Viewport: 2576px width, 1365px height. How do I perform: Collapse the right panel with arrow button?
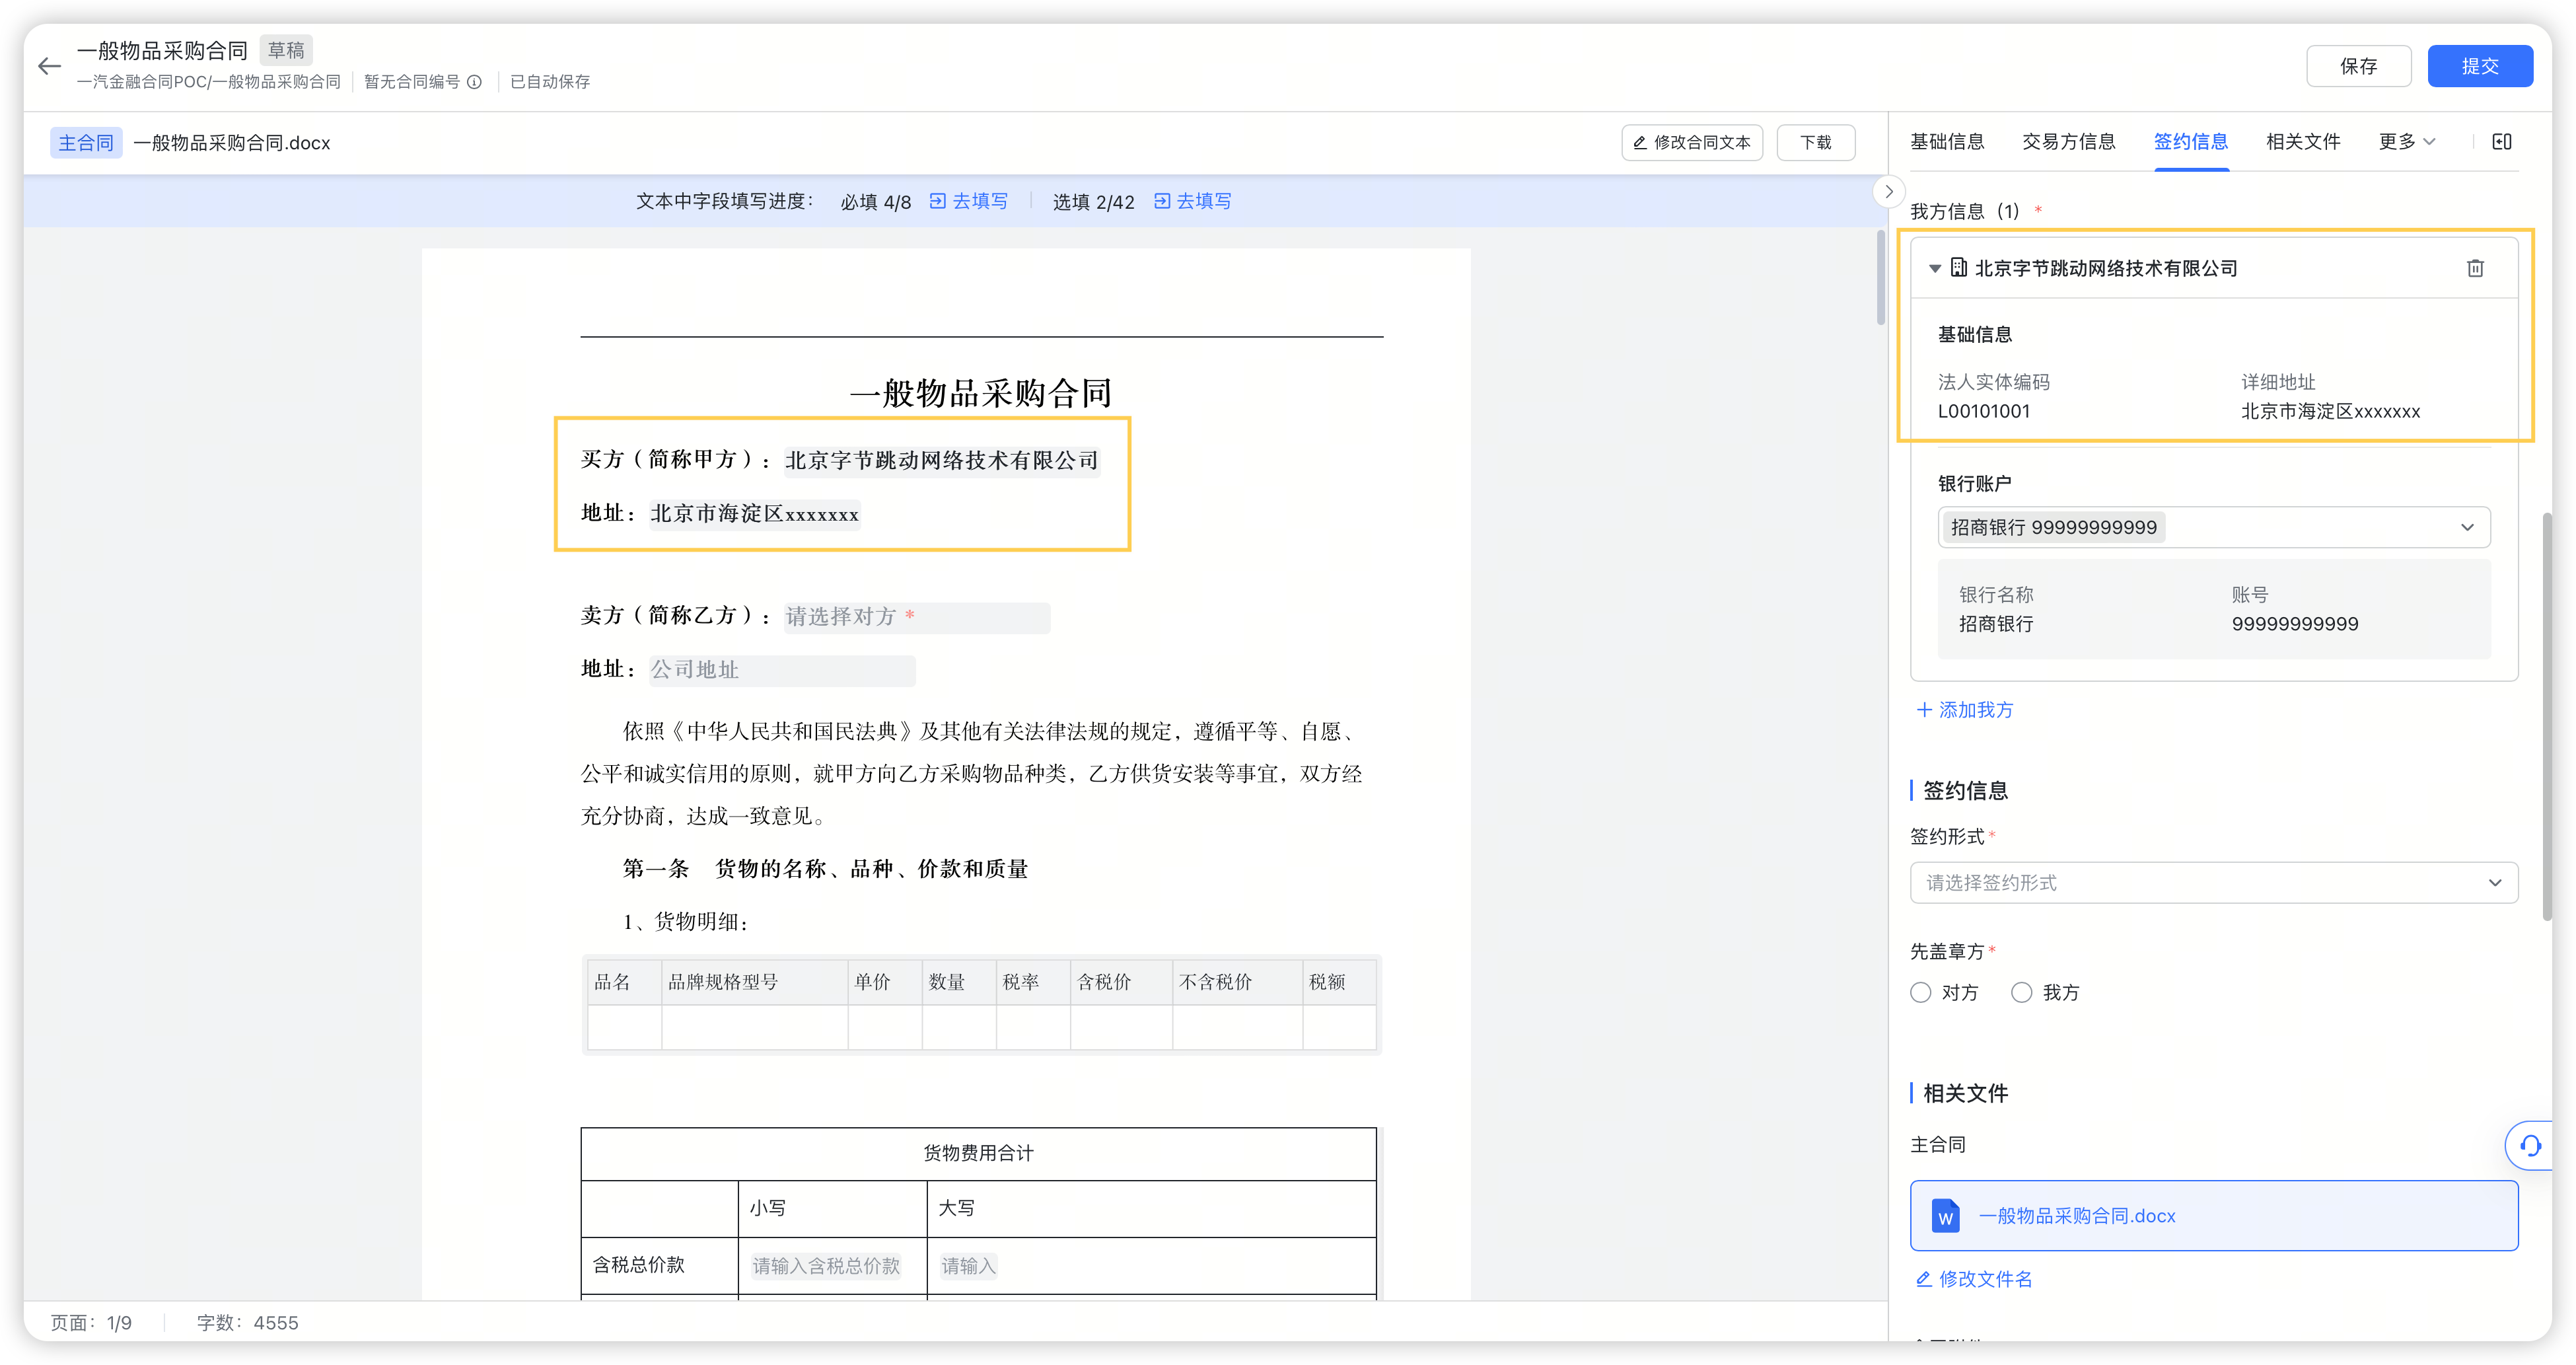coord(1888,191)
